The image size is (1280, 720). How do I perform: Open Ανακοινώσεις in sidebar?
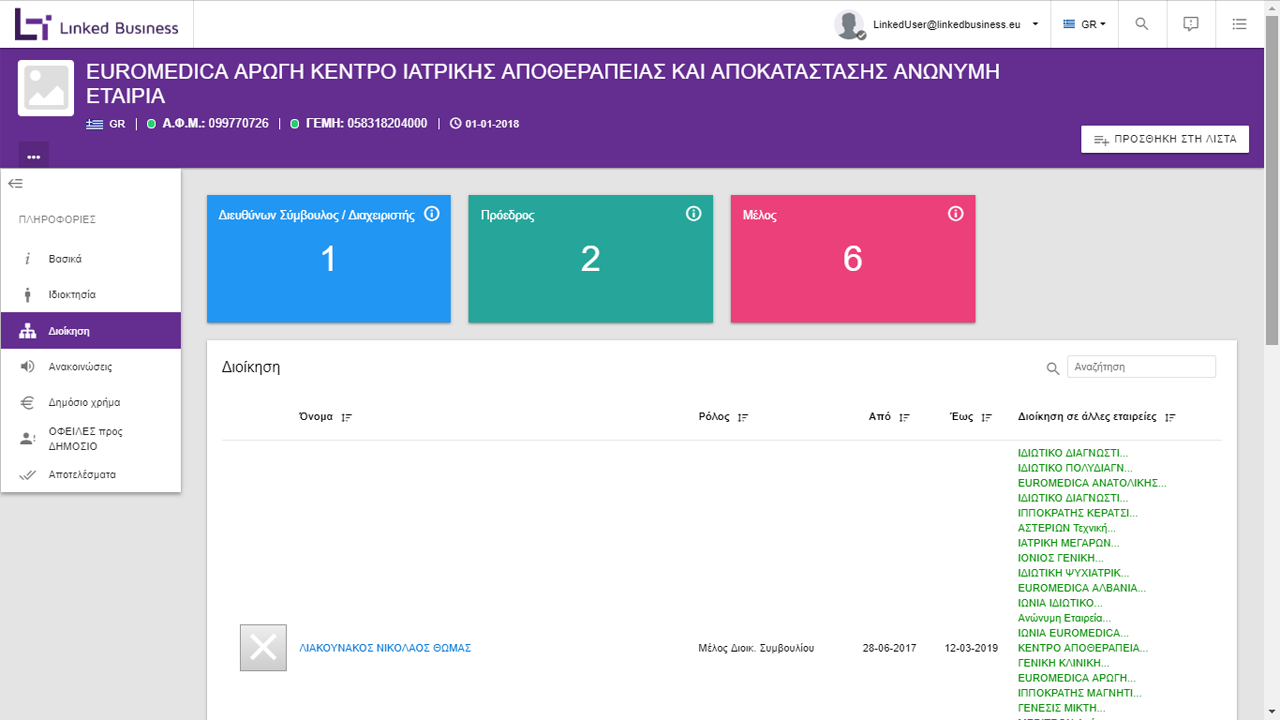coord(91,367)
